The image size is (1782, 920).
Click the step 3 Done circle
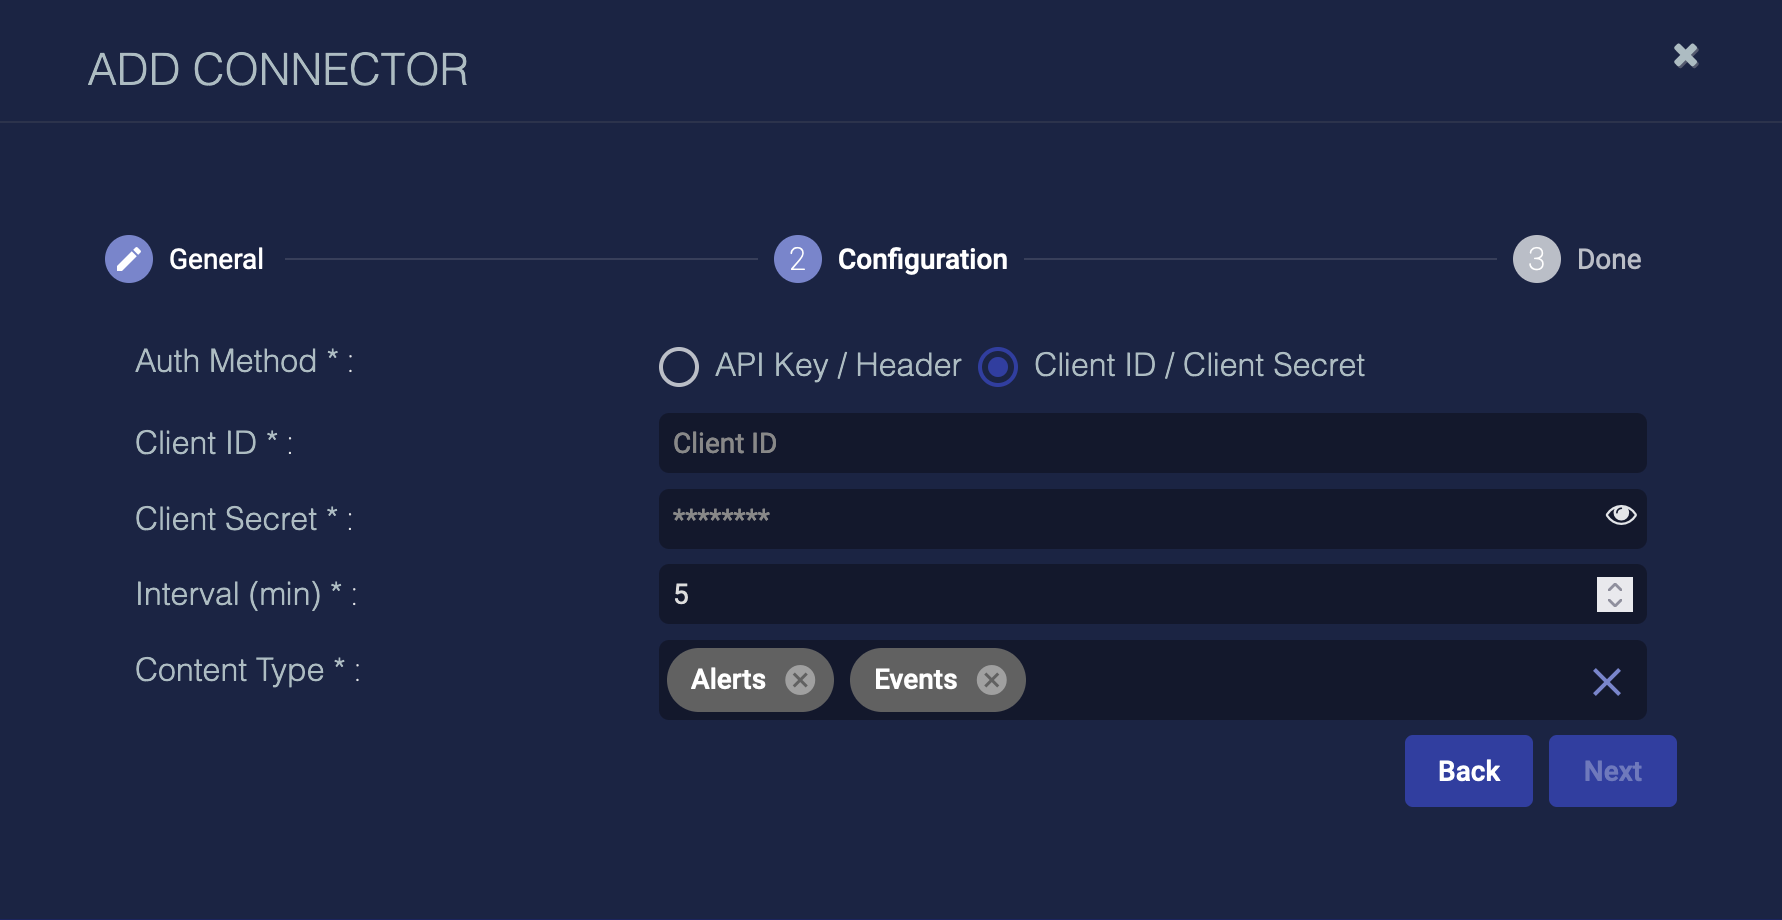click(1536, 259)
